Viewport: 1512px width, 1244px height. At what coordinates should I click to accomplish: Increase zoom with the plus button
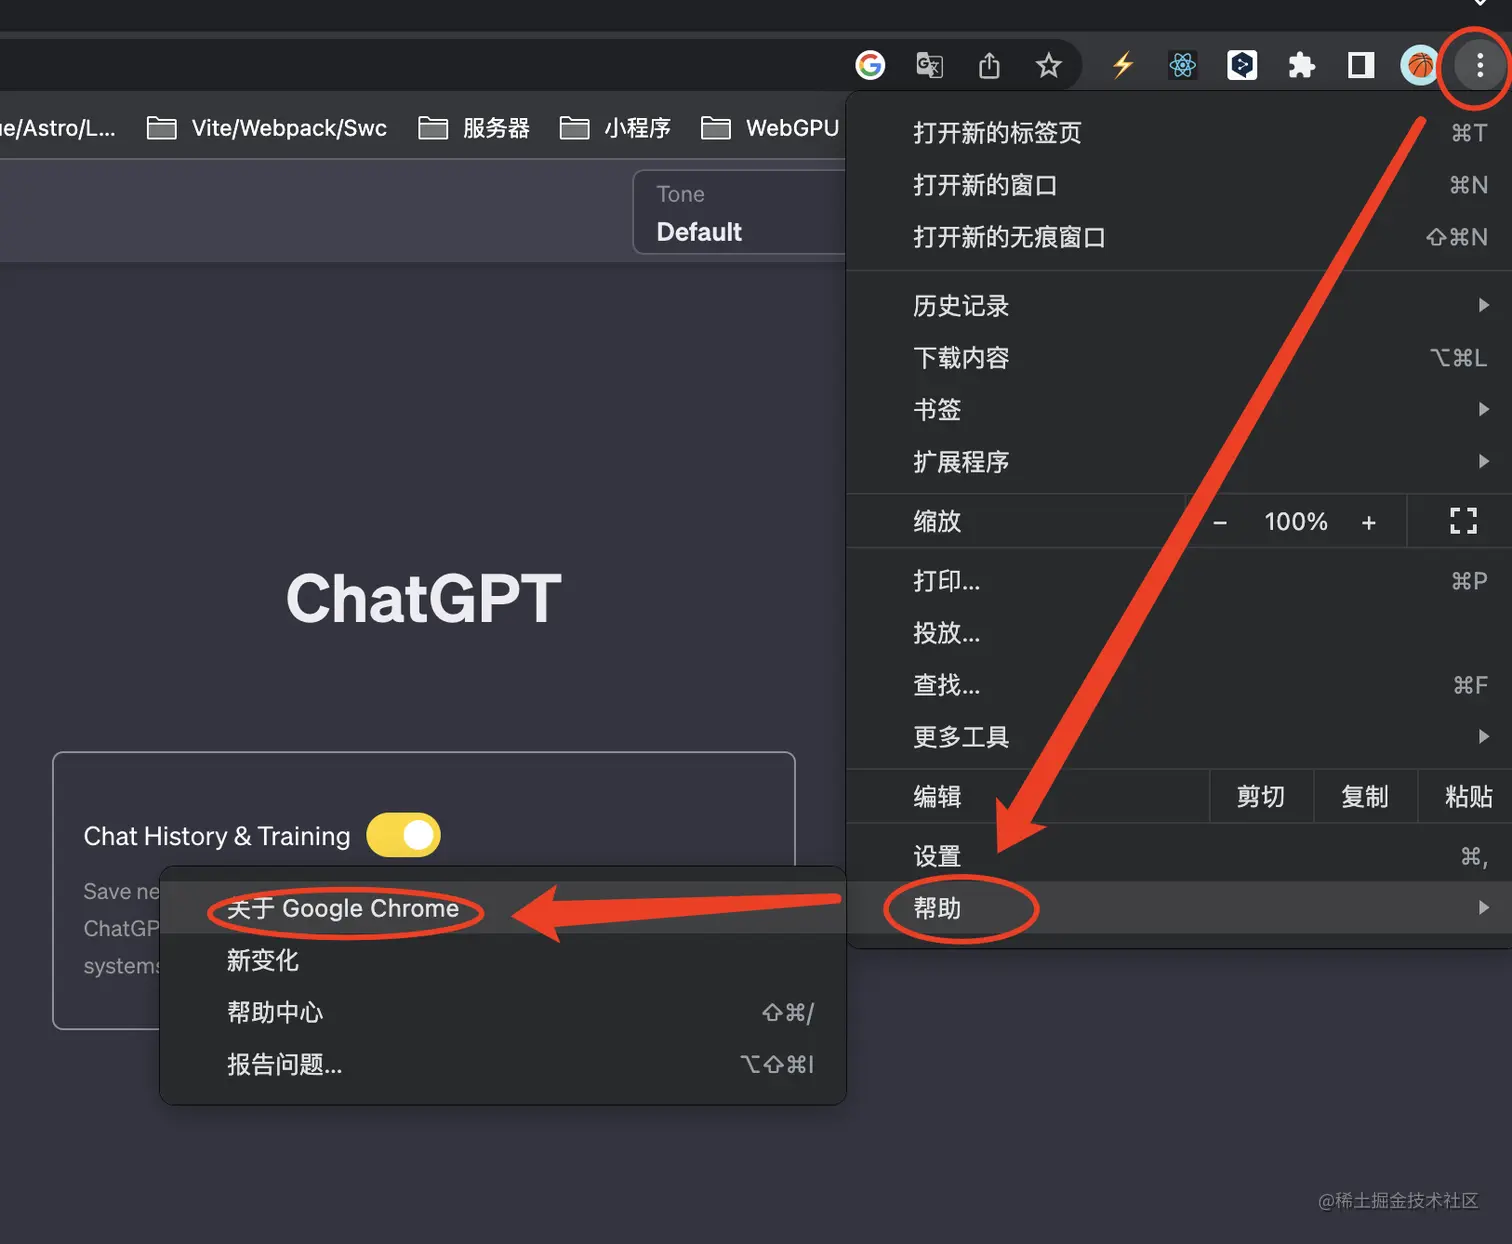(1369, 522)
